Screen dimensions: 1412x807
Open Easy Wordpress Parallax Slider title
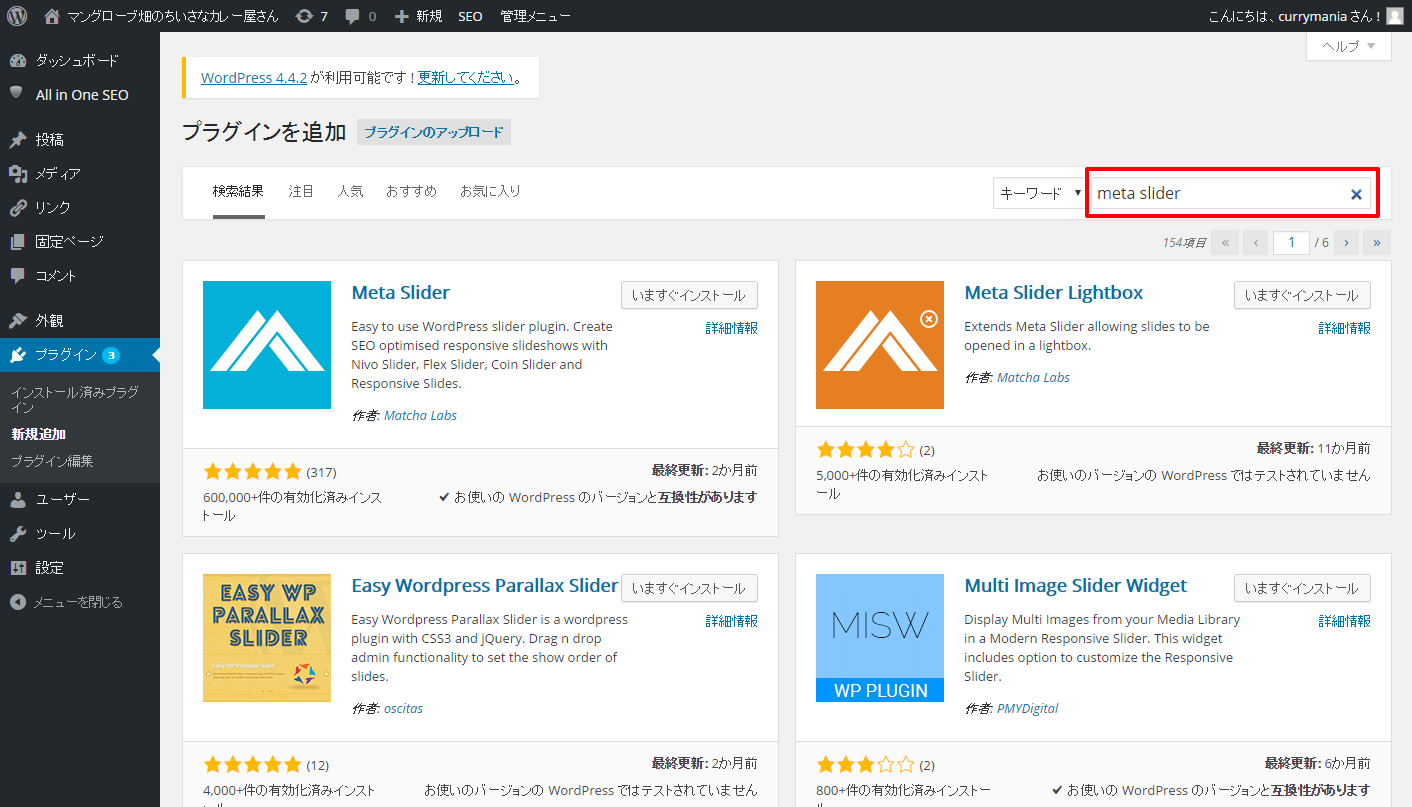pos(485,586)
